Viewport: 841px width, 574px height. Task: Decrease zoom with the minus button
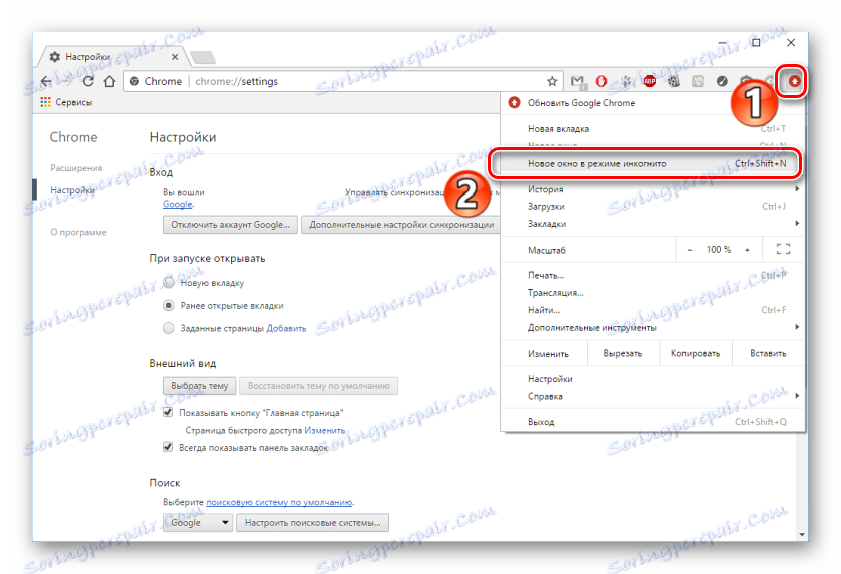click(690, 250)
